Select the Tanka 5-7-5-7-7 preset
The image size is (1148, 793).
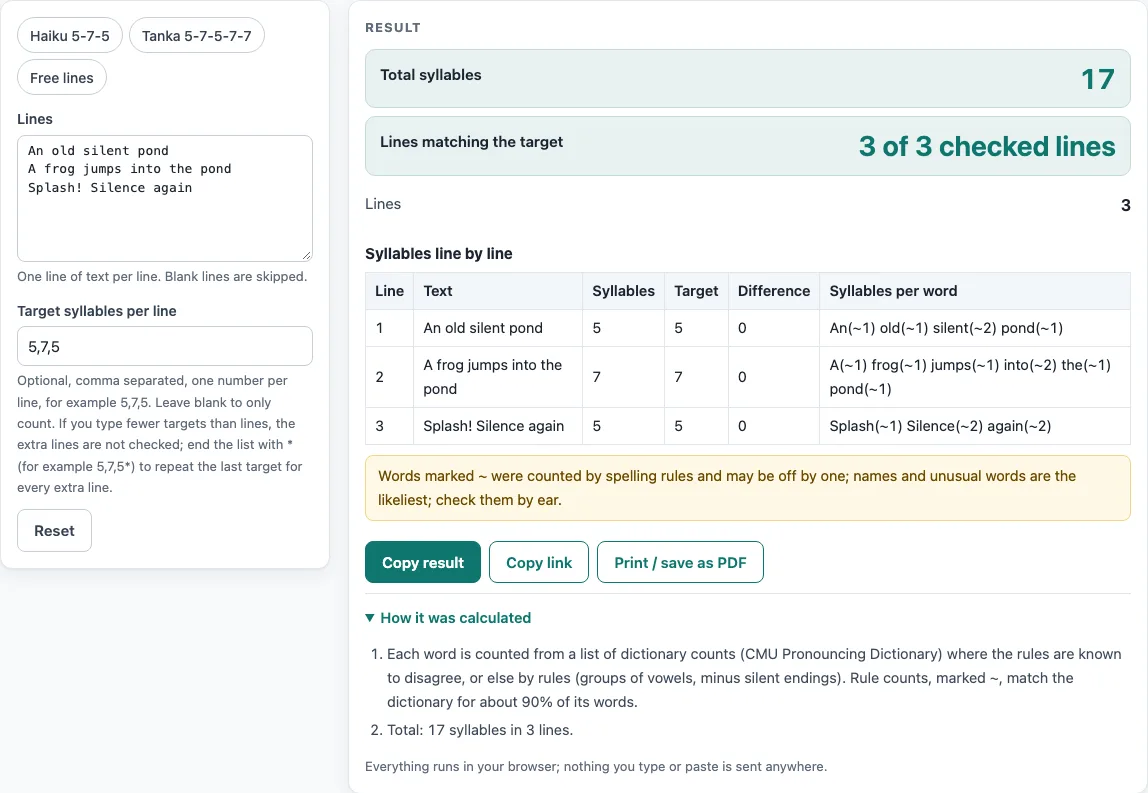tap(196, 35)
